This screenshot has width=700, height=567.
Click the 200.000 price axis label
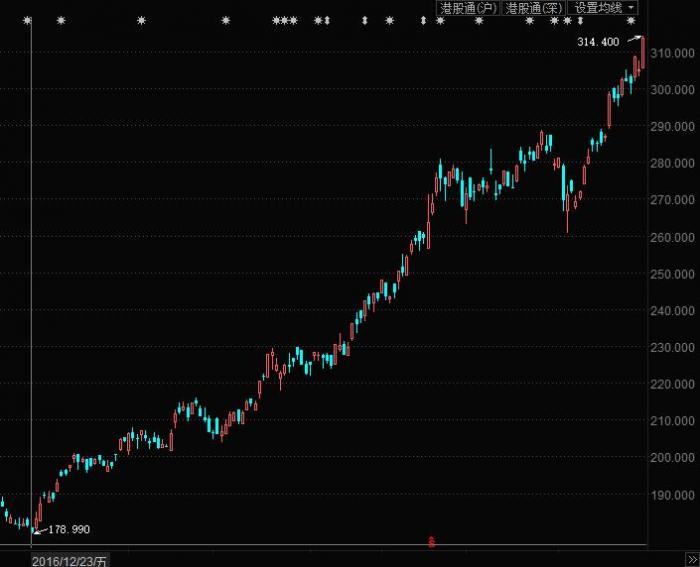pos(672,458)
